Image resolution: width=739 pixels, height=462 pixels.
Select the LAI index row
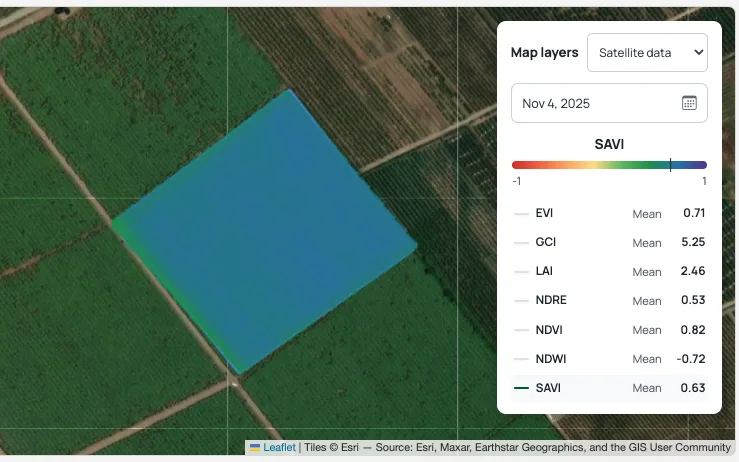tap(609, 271)
